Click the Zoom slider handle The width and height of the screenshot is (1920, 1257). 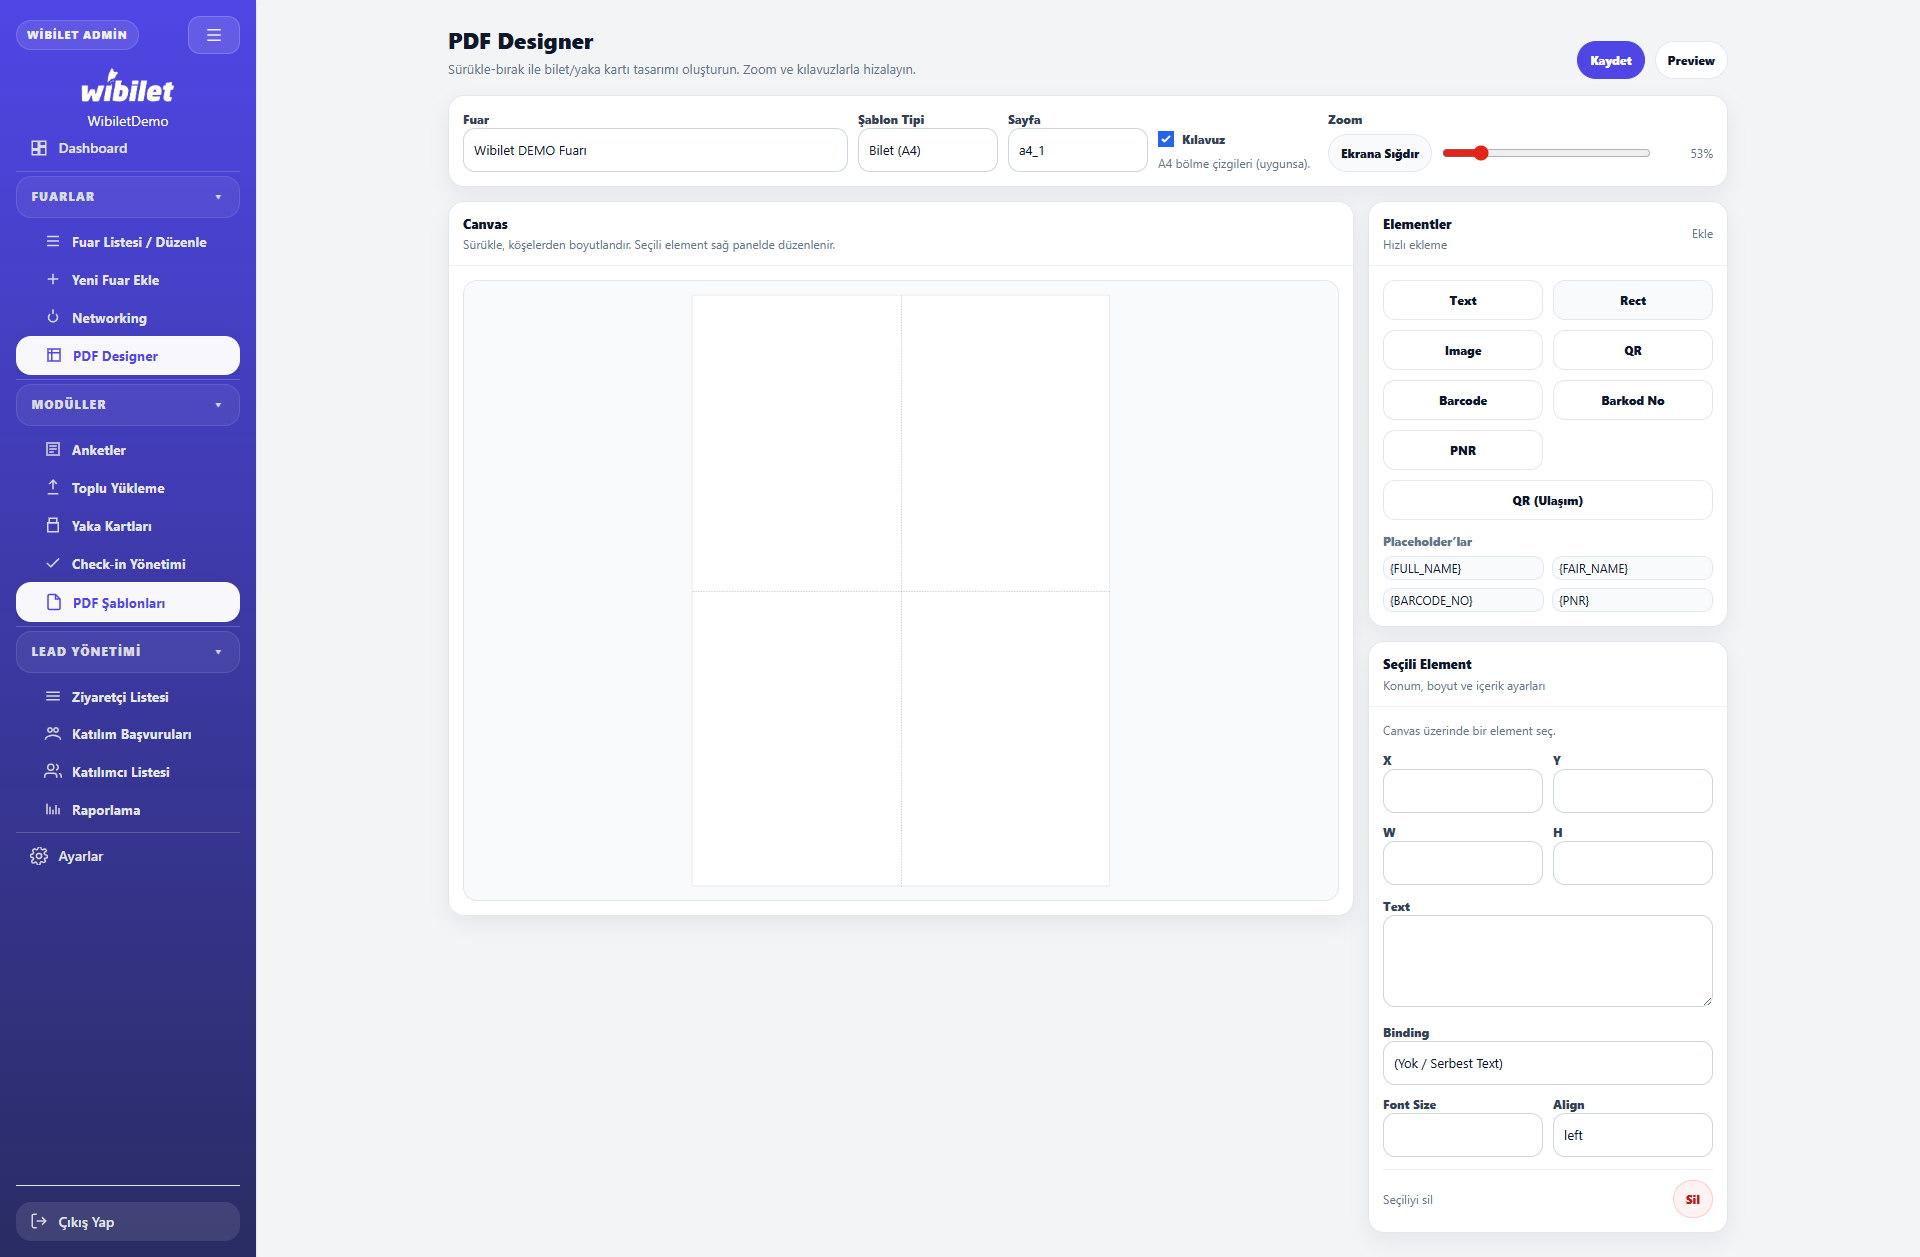point(1481,153)
